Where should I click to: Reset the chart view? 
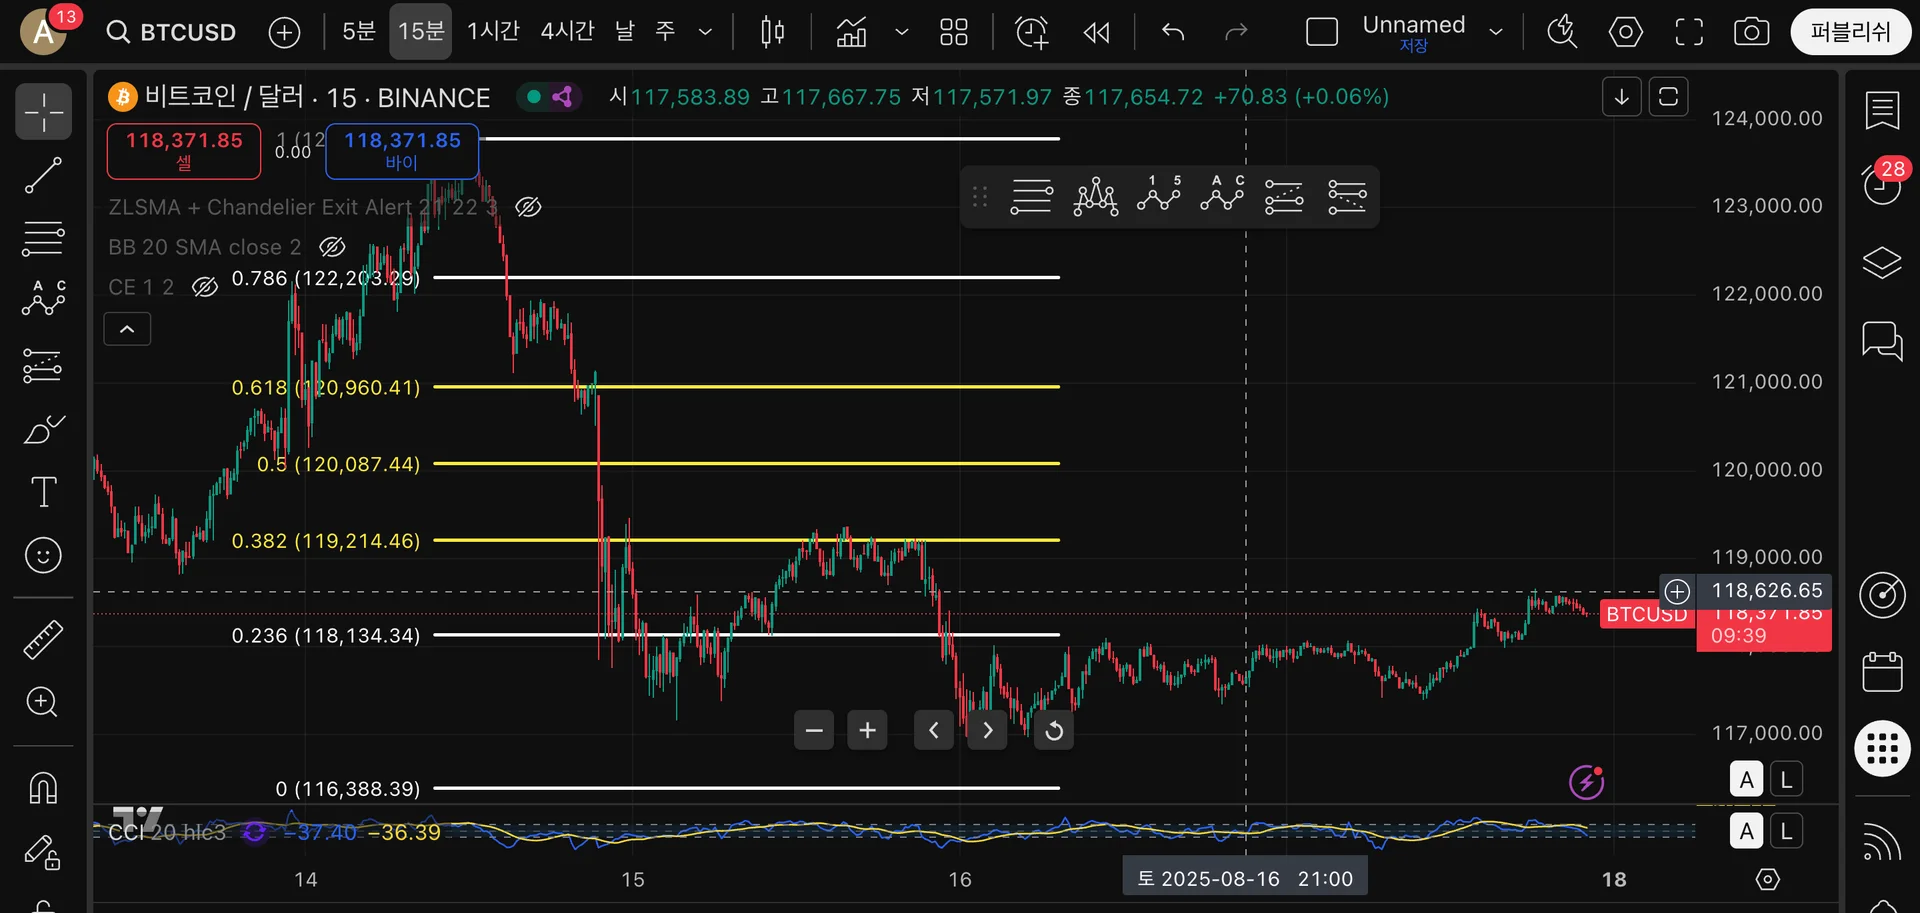click(x=1054, y=731)
